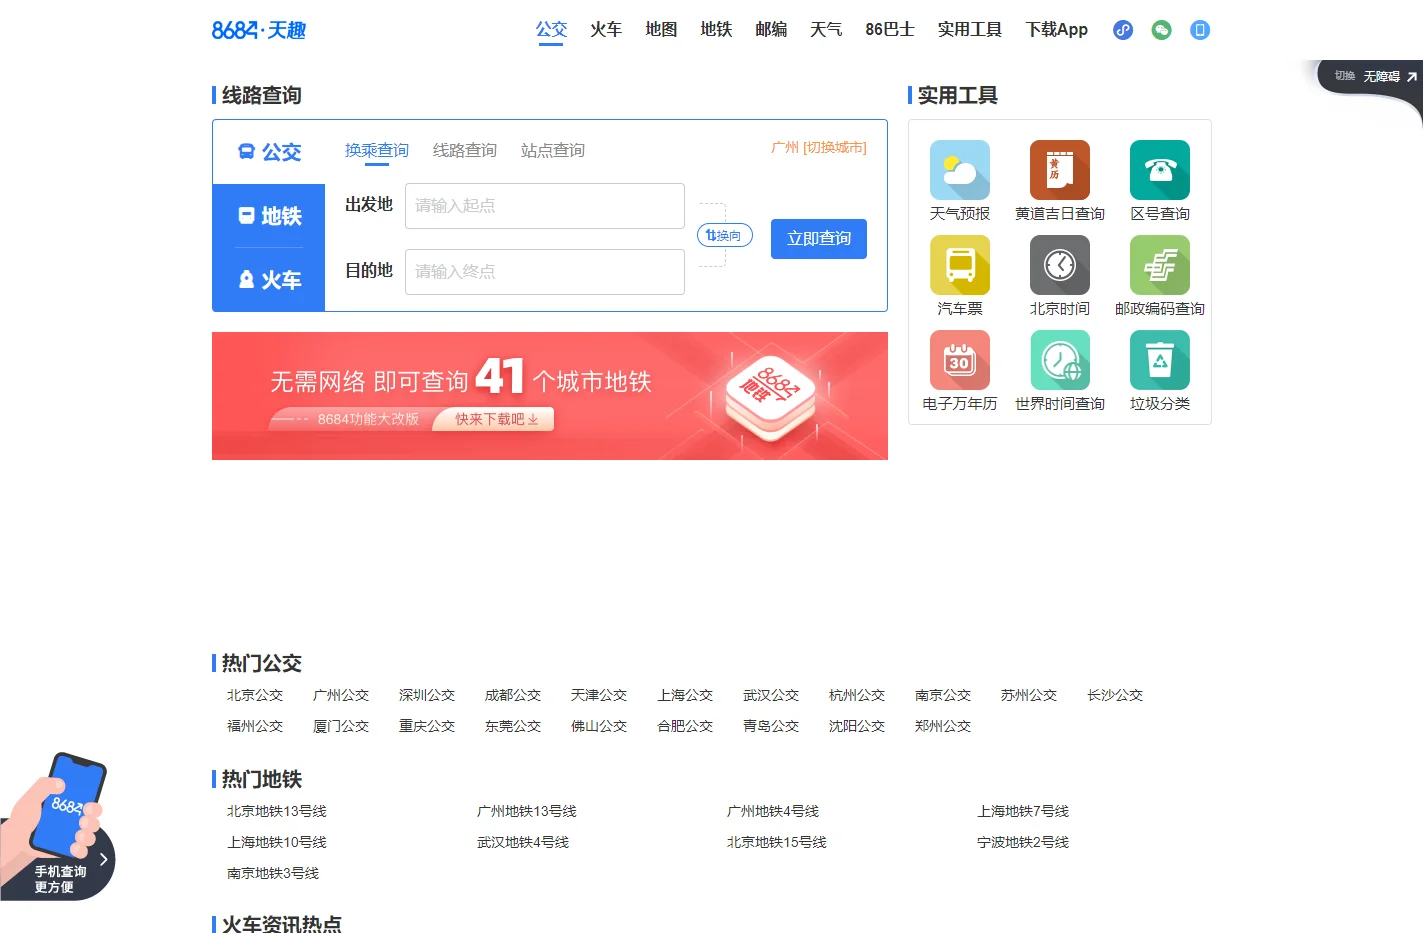Open the 手机查询更方便 phone widget
The width and height of the screenshot is (1424, 933).
pos(57,828)
